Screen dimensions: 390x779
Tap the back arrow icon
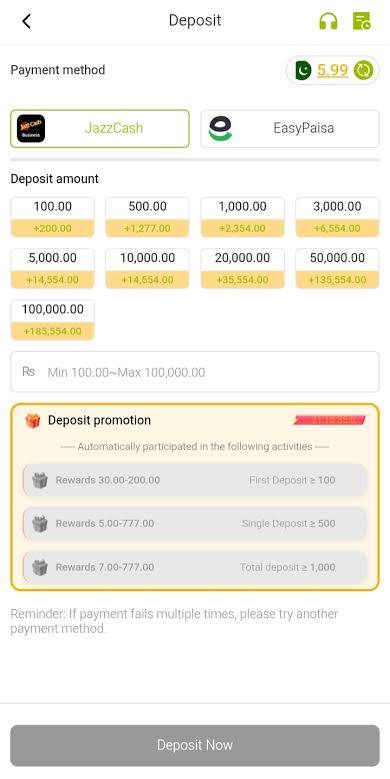tap(26, 21)
